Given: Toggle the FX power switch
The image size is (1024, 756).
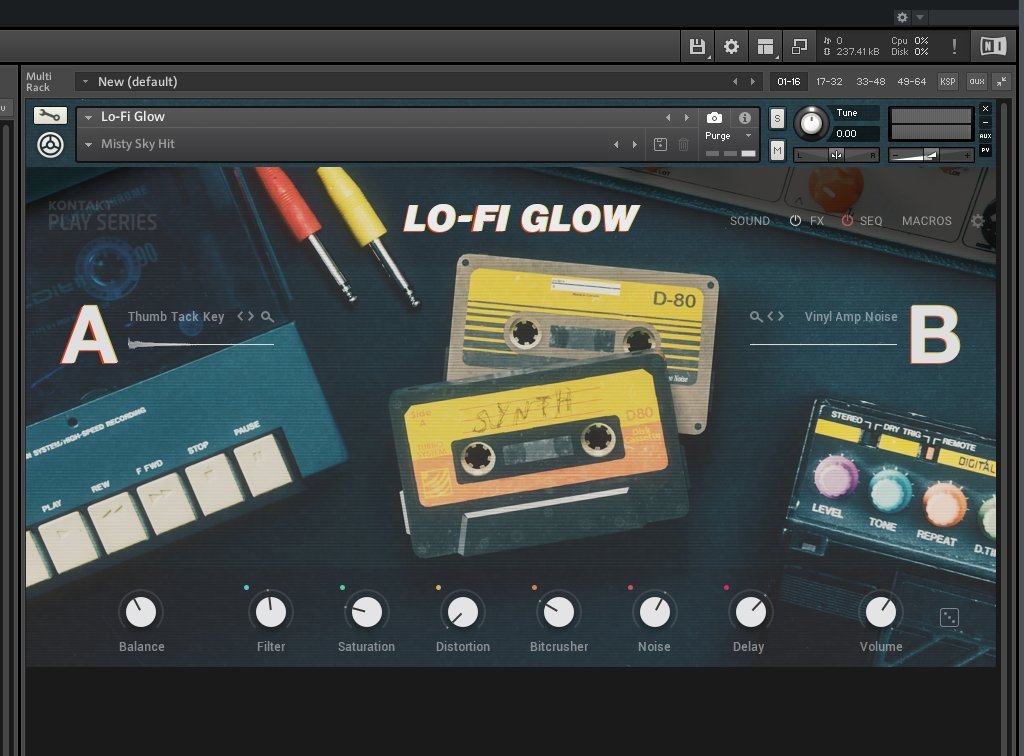Looking at the screenshot, I should coord(796,221).
